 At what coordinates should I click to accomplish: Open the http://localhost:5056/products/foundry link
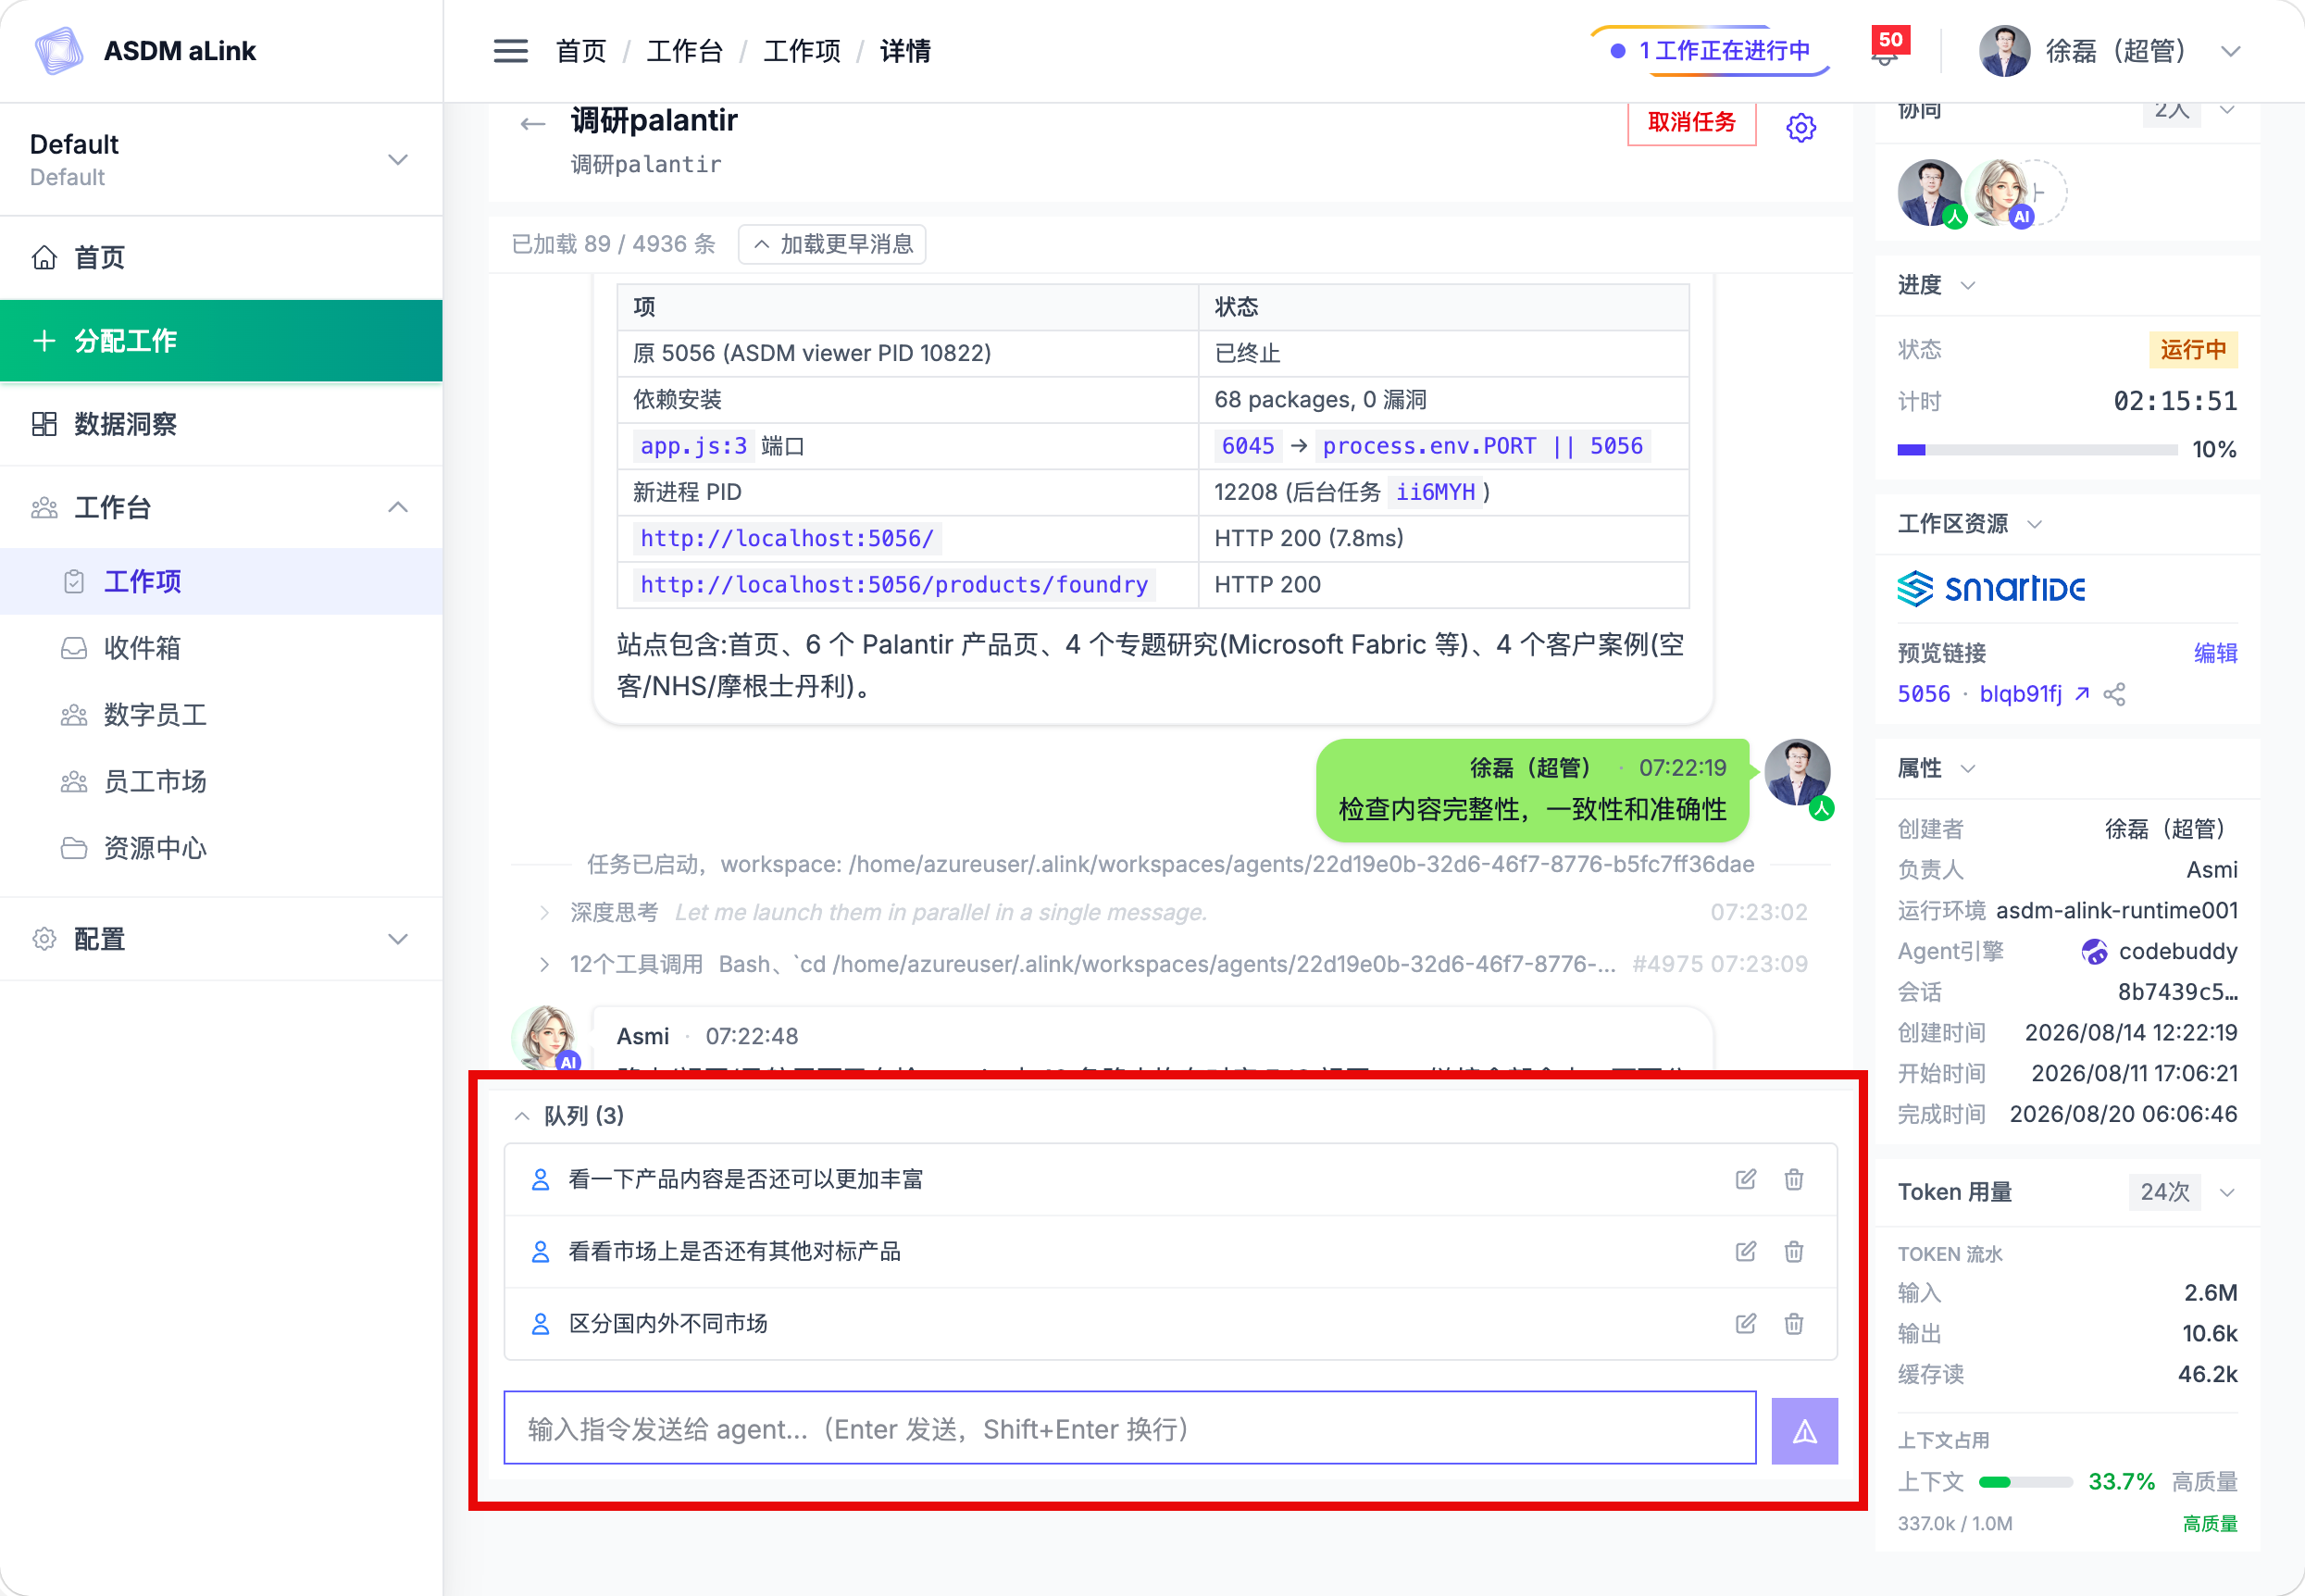tap(894, 584)
